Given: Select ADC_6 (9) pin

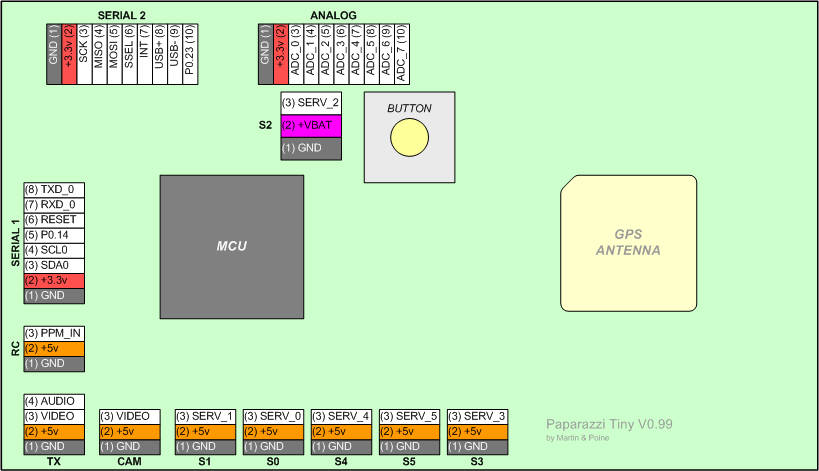Looking at the screenshot, I should [x=387, y=54].
